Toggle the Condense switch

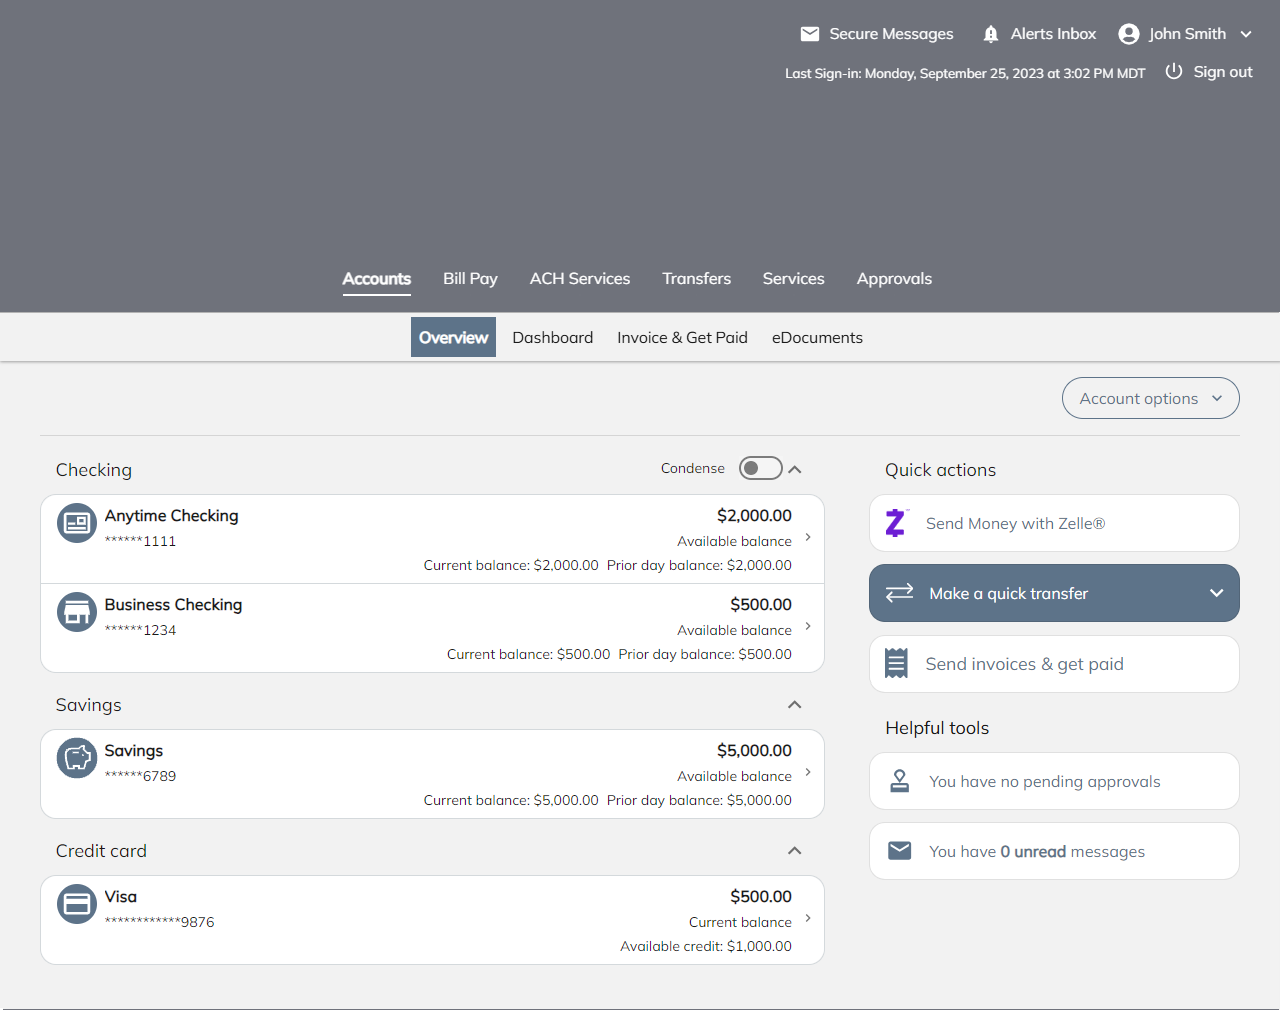point(761,468)
